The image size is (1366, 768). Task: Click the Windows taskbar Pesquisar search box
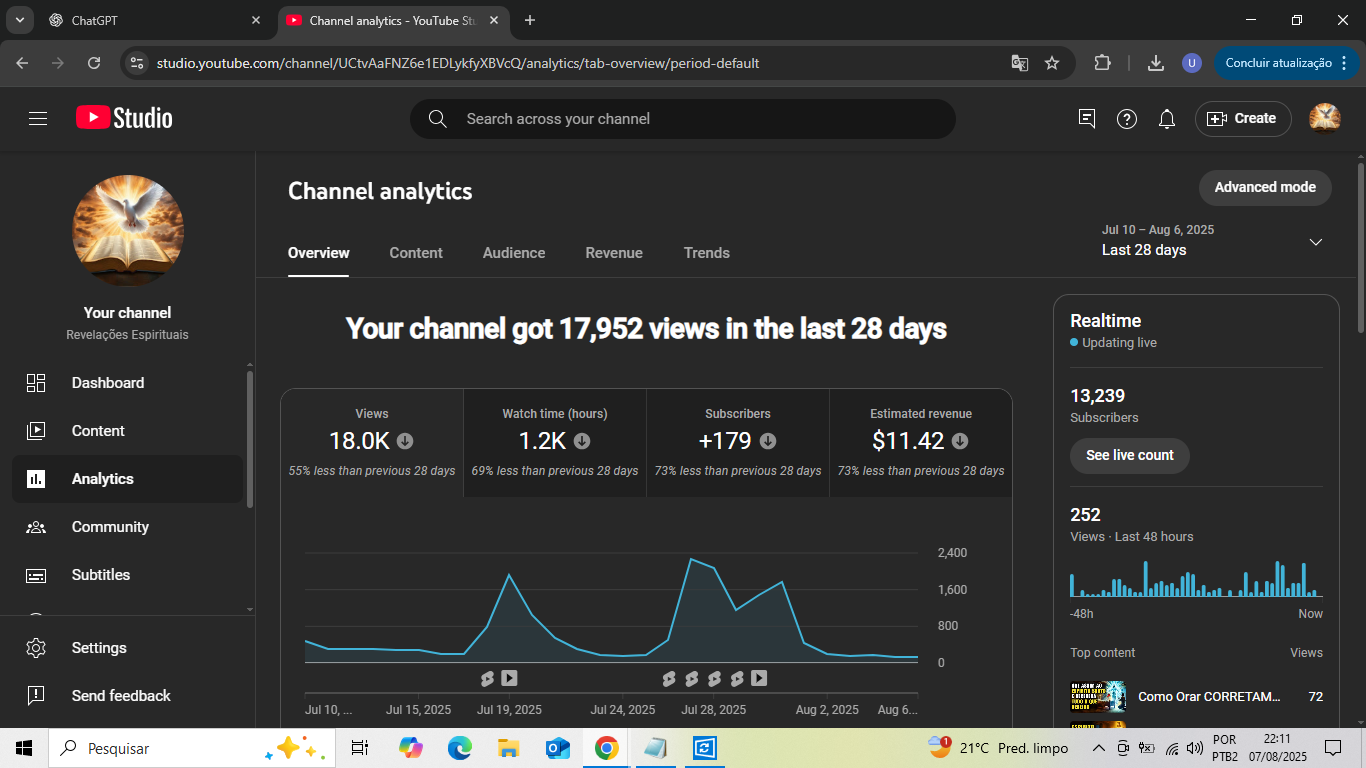(x=190, y=748)
